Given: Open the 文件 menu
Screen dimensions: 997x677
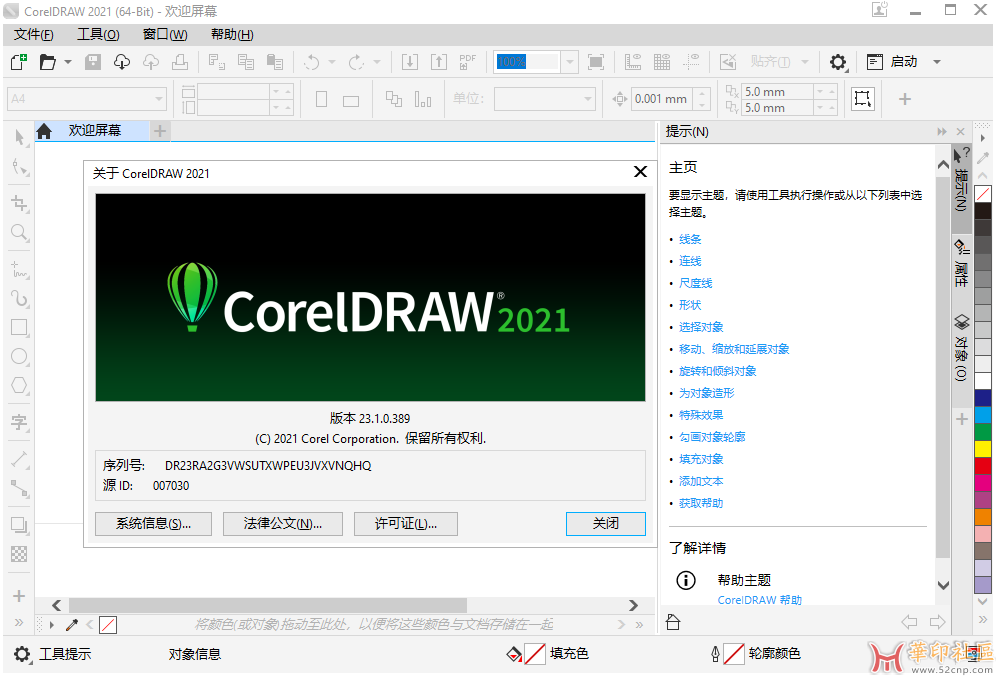Looking at the screenshot, I should click(x=34, y=34).
